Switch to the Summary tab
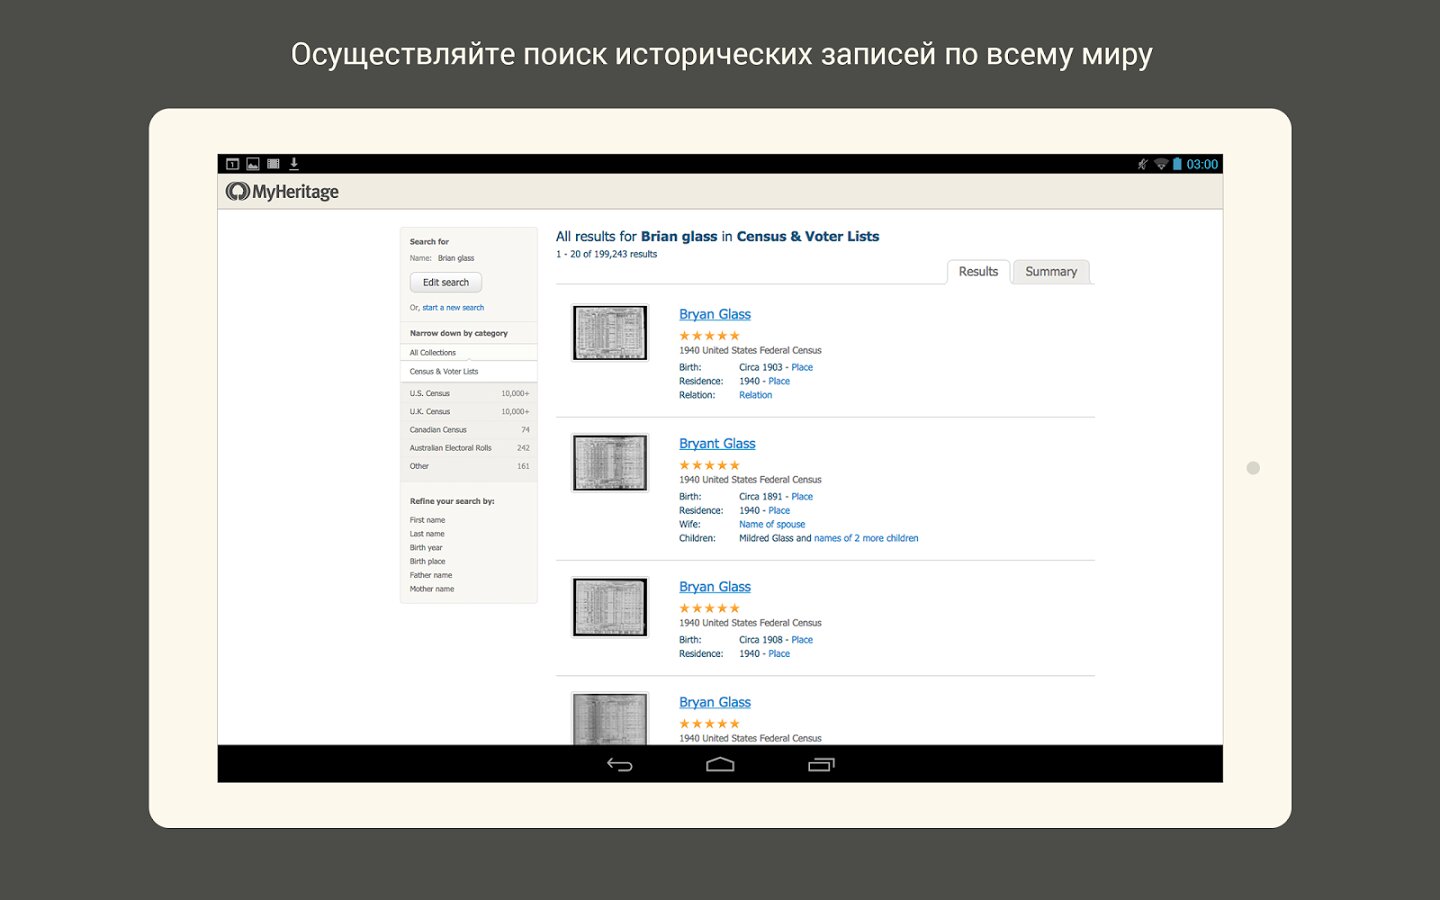Screen dimensions: 1440x900 pos(1050,272)
